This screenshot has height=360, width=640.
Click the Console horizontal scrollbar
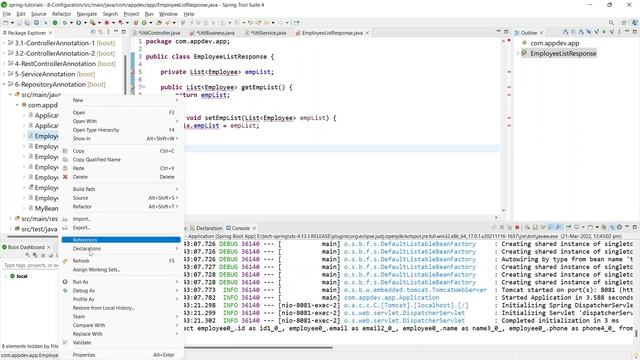(258, 348)
